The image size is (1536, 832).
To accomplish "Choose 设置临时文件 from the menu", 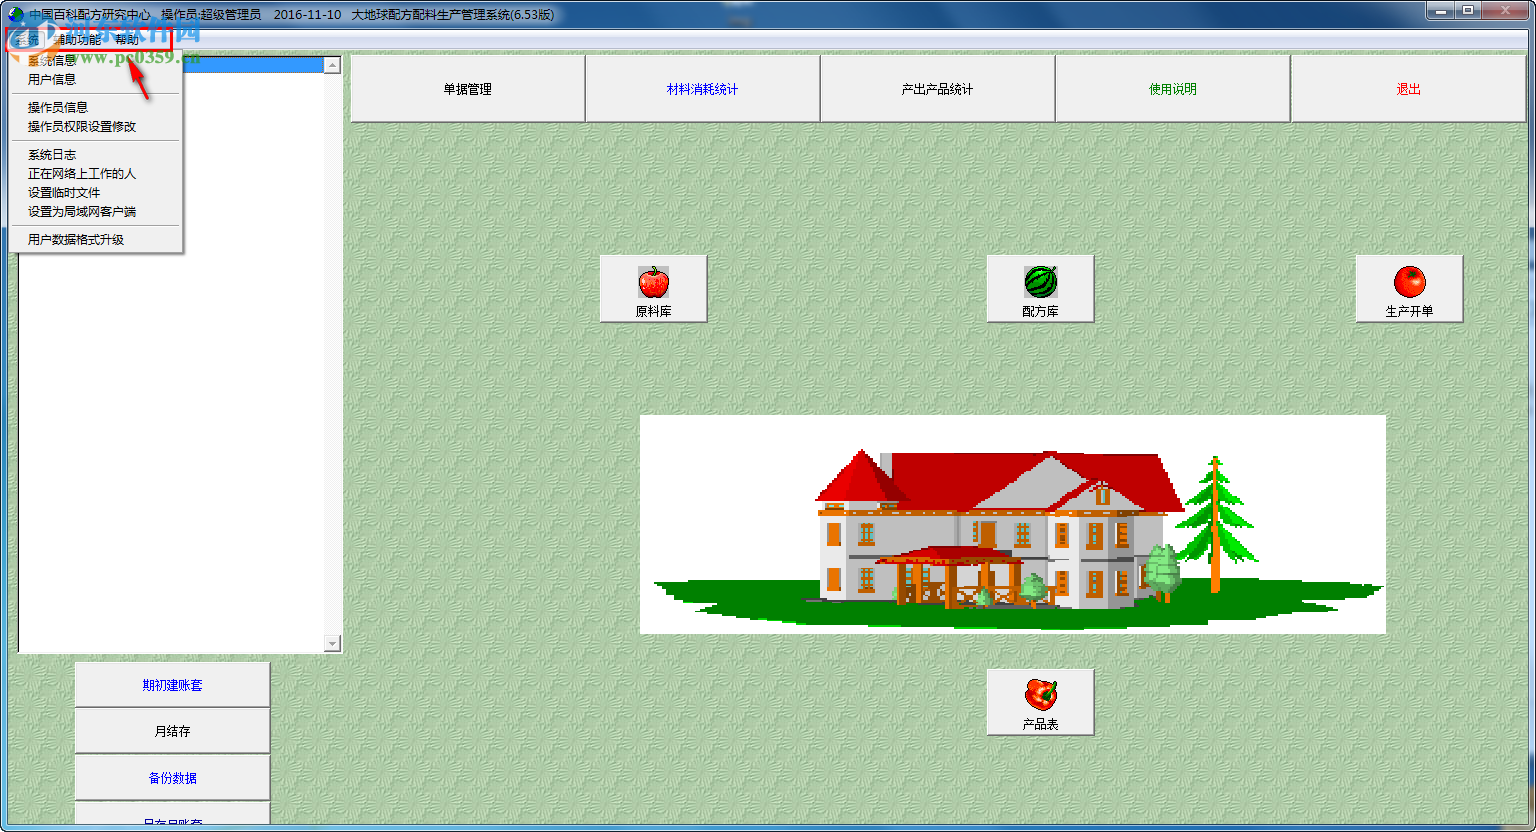I will point(96,193).
